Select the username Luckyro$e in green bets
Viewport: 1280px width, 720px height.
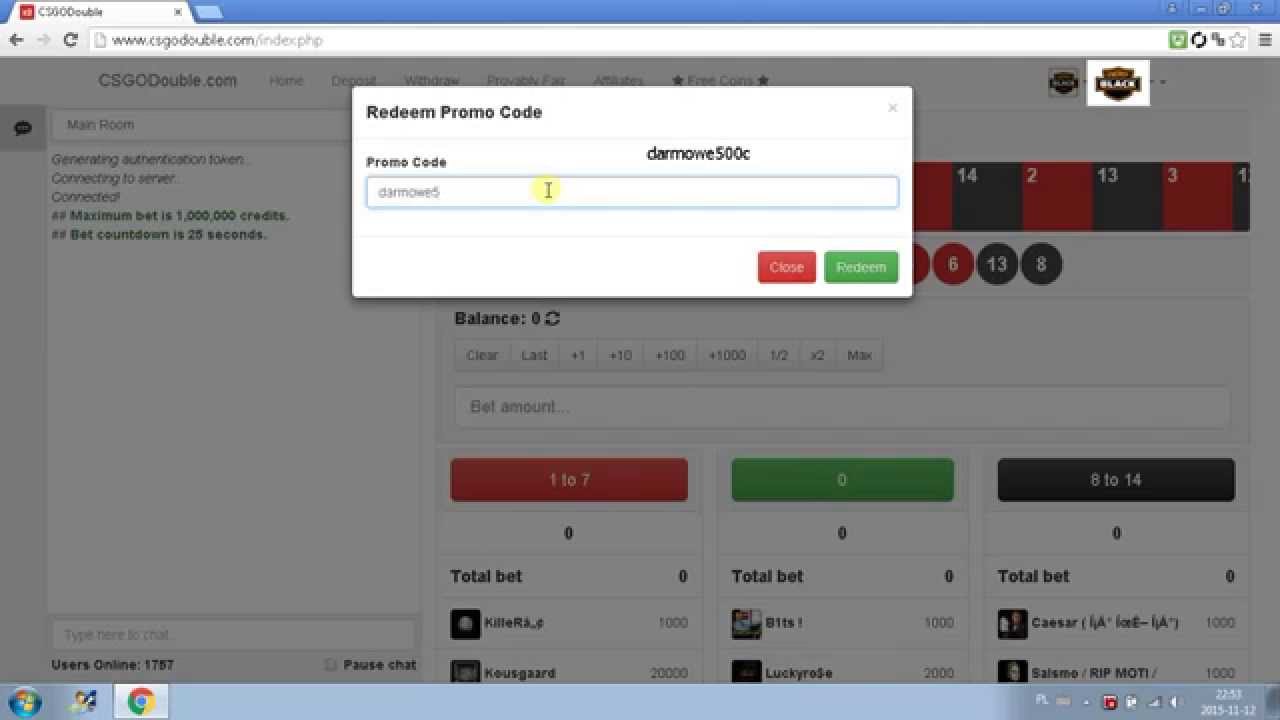800,673
